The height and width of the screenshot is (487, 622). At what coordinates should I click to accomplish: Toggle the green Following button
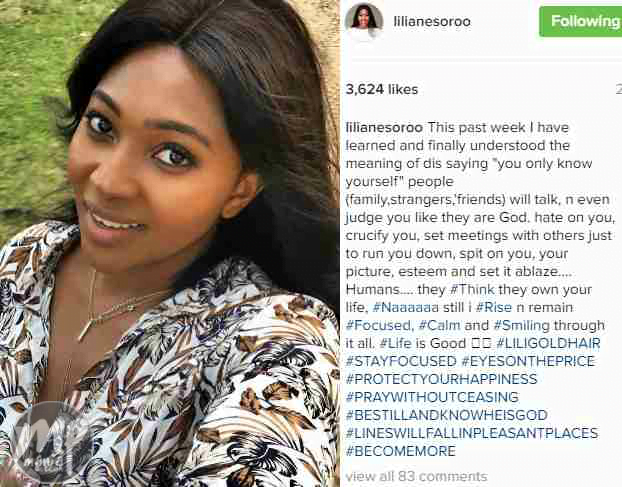581,21
